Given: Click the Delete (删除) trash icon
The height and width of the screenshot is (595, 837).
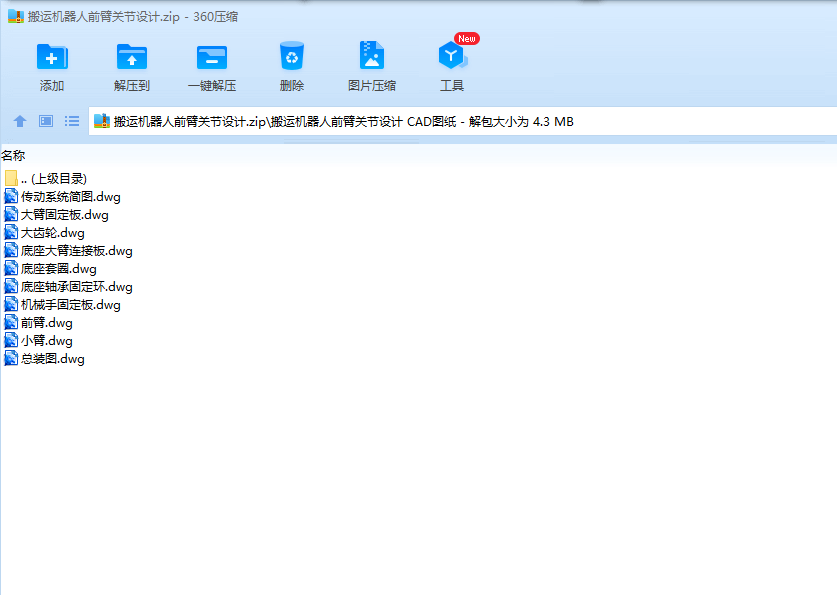Looking at the screenshot, I should click(292, 56).
